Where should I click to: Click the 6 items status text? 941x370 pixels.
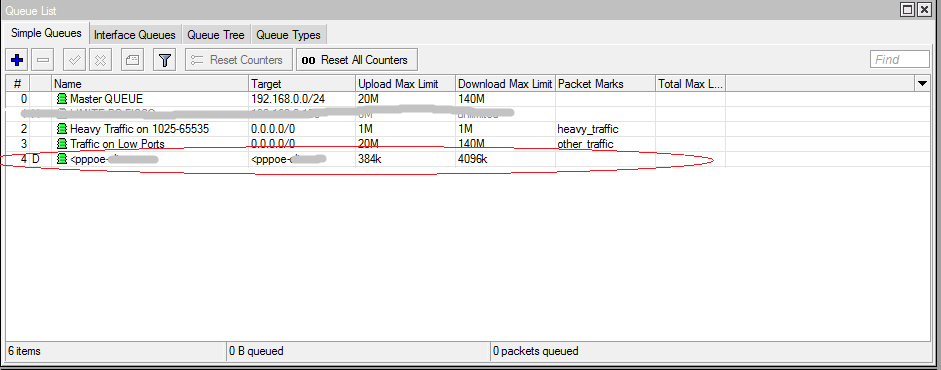[x=24, y=351]
